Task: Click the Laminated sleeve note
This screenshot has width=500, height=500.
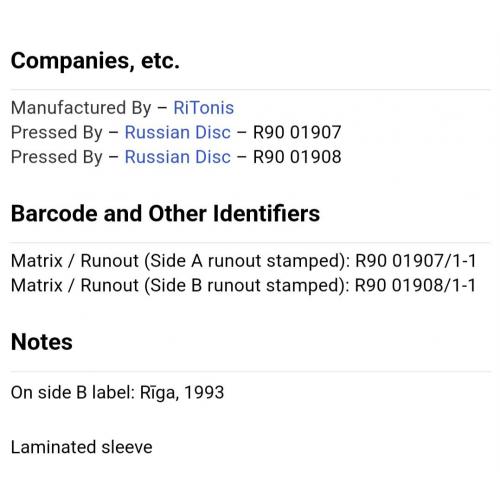Action: click(82, 447)
